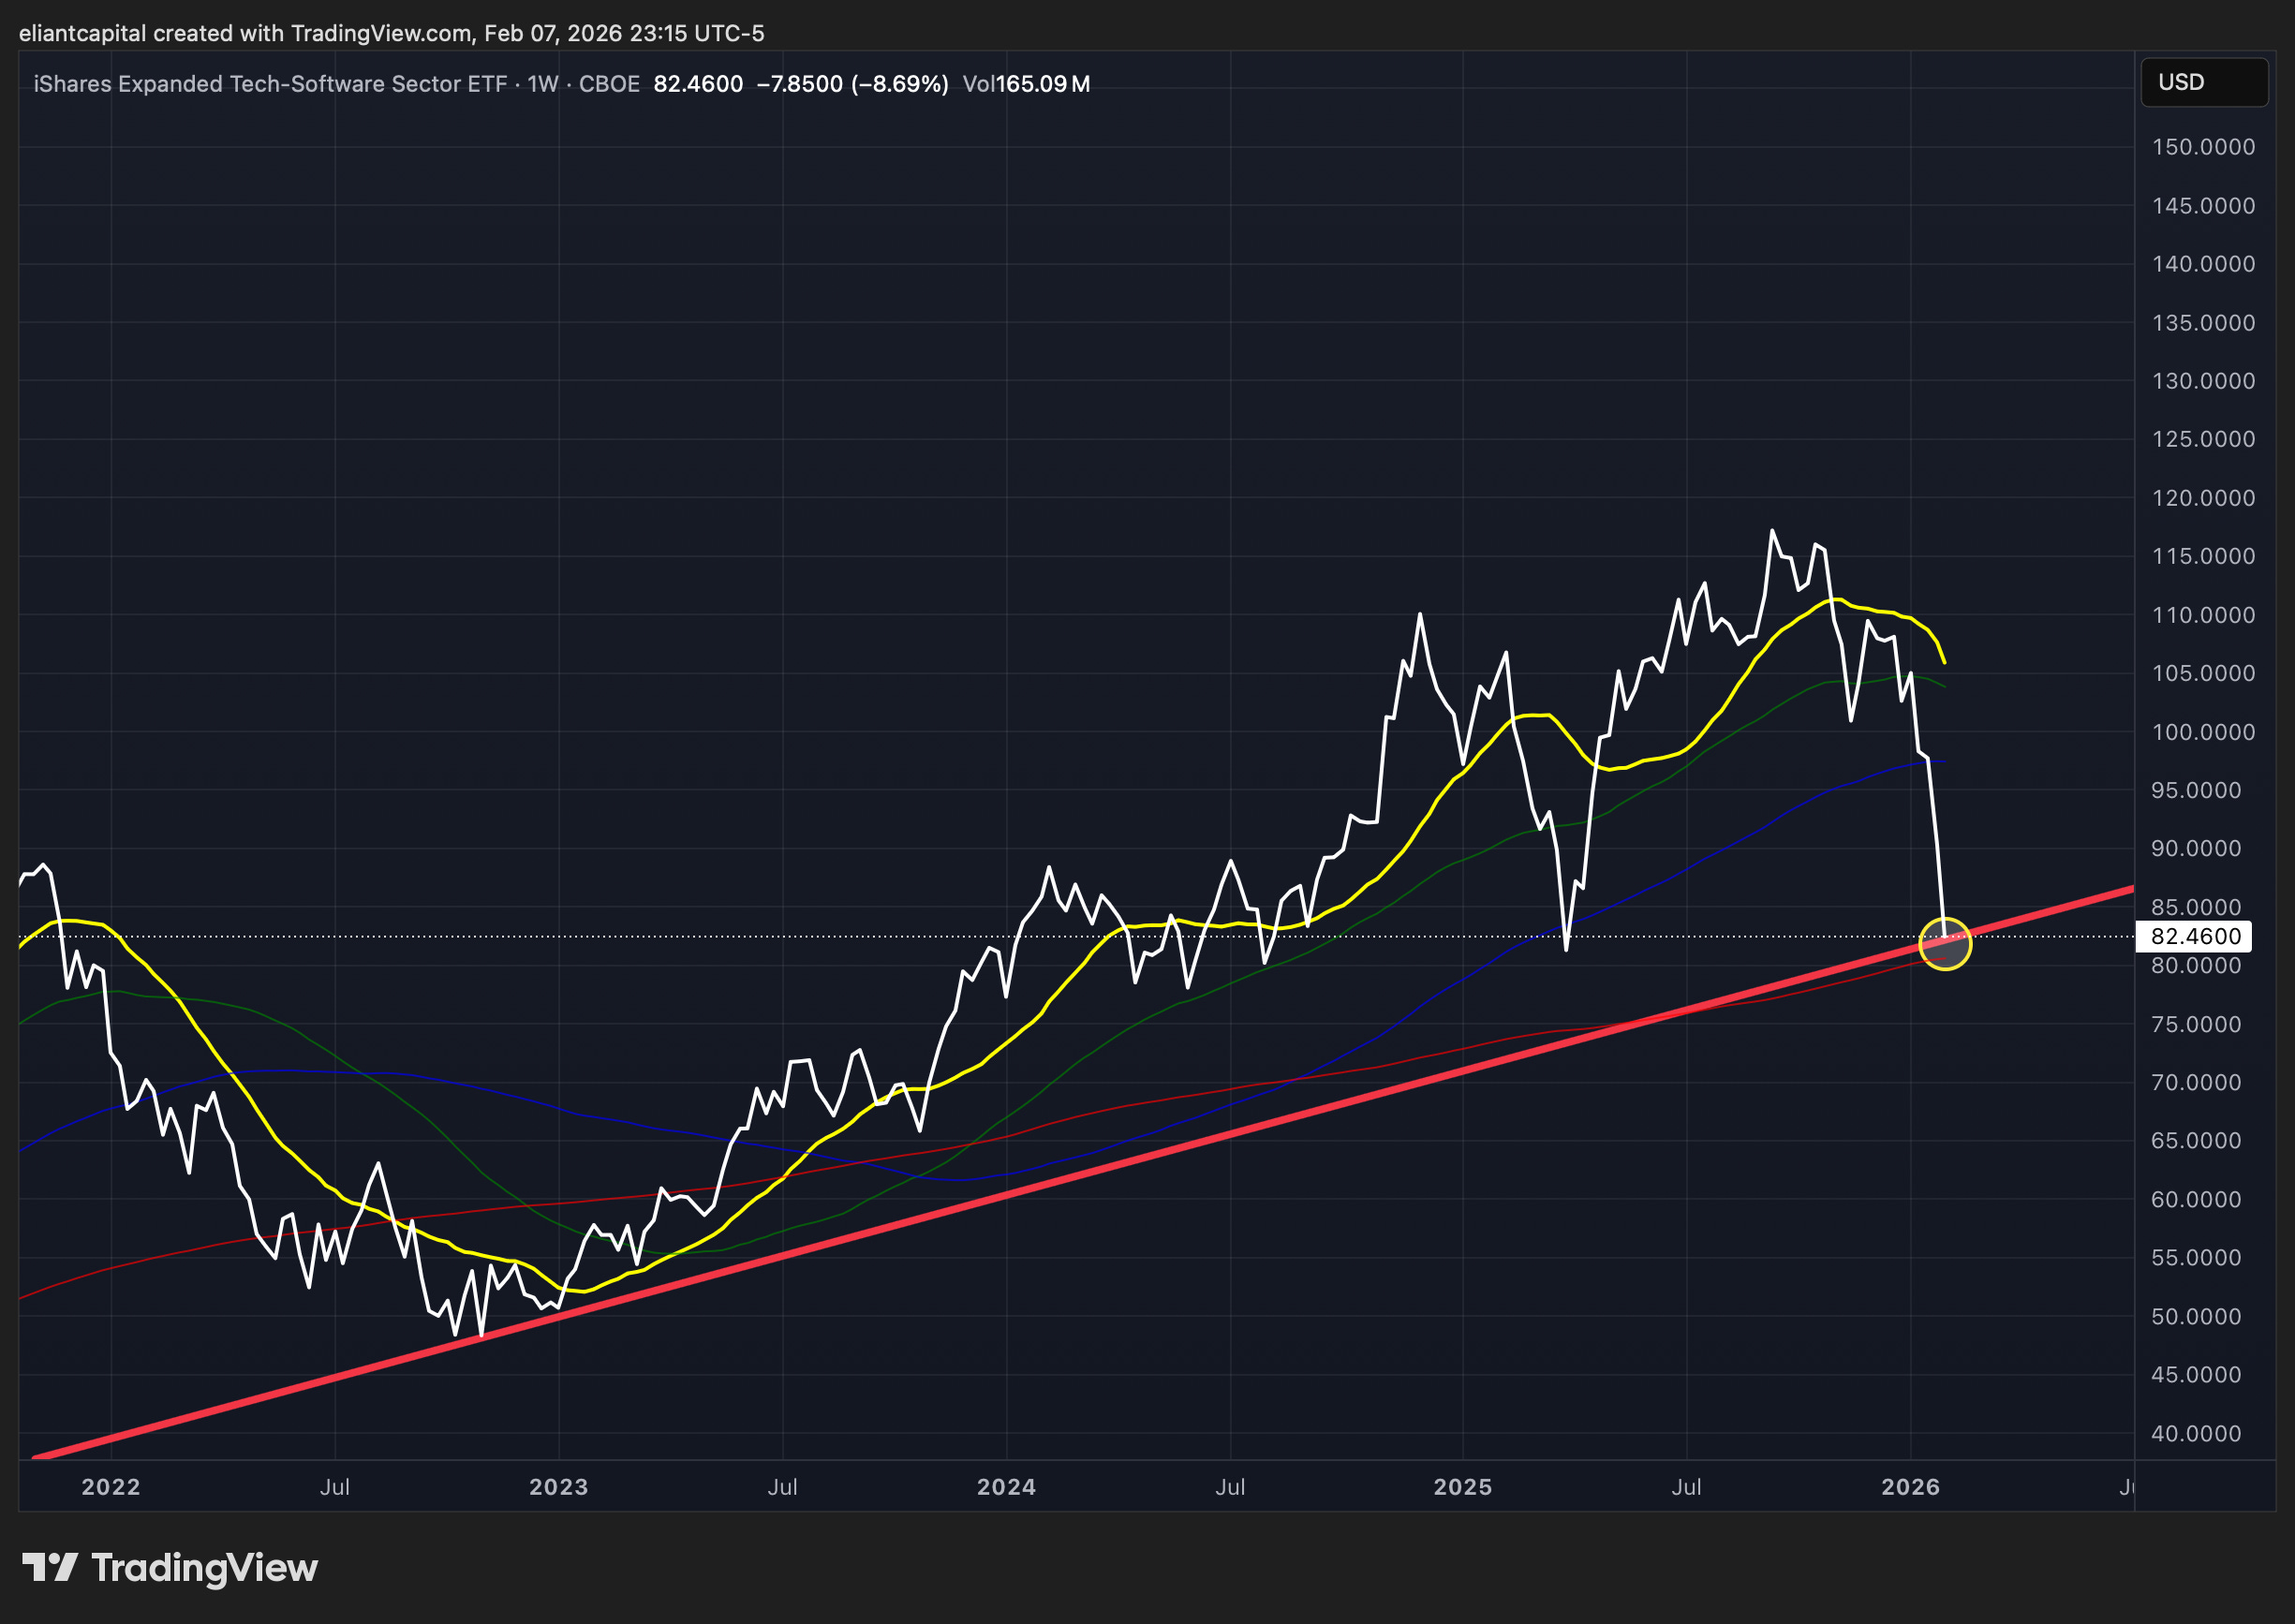Click the Vol 165.09 M volume readout

[1025, 84]
